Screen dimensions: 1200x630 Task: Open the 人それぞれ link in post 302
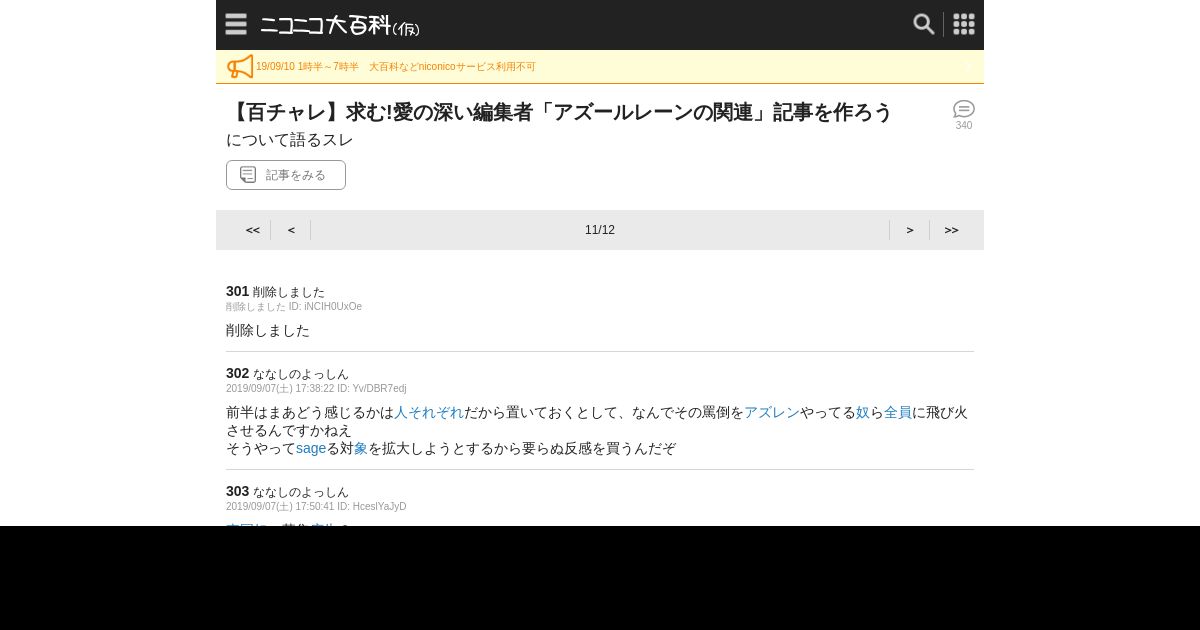coord(429,412)
